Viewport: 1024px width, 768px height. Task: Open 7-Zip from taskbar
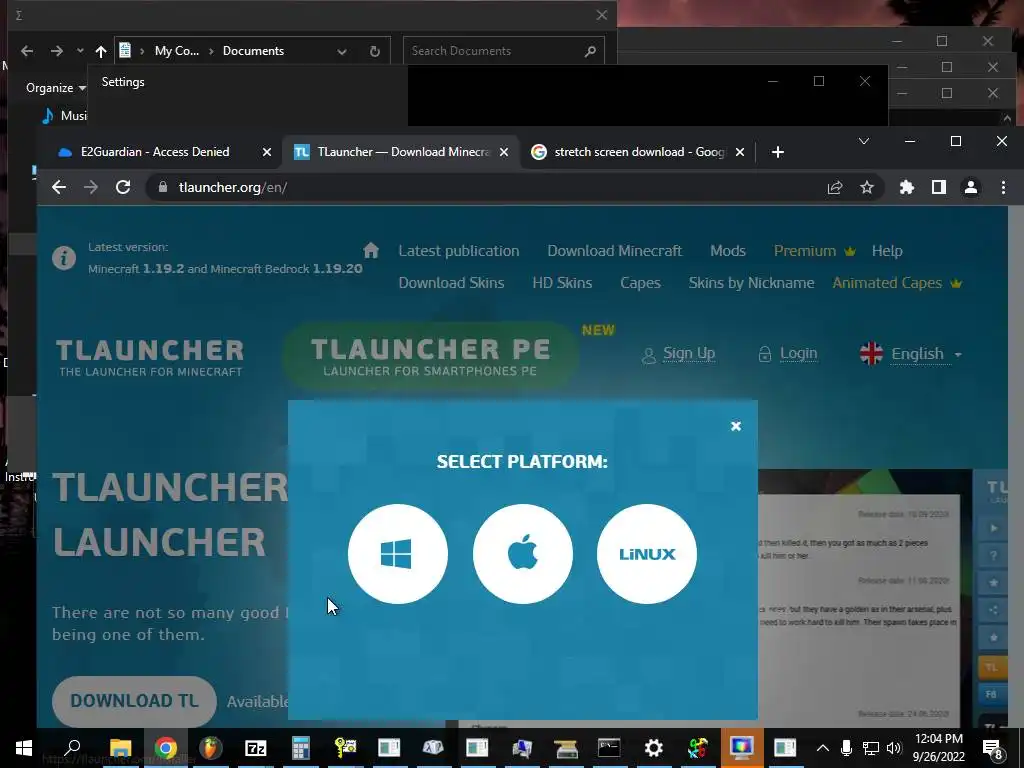click(x=255, y=748)
